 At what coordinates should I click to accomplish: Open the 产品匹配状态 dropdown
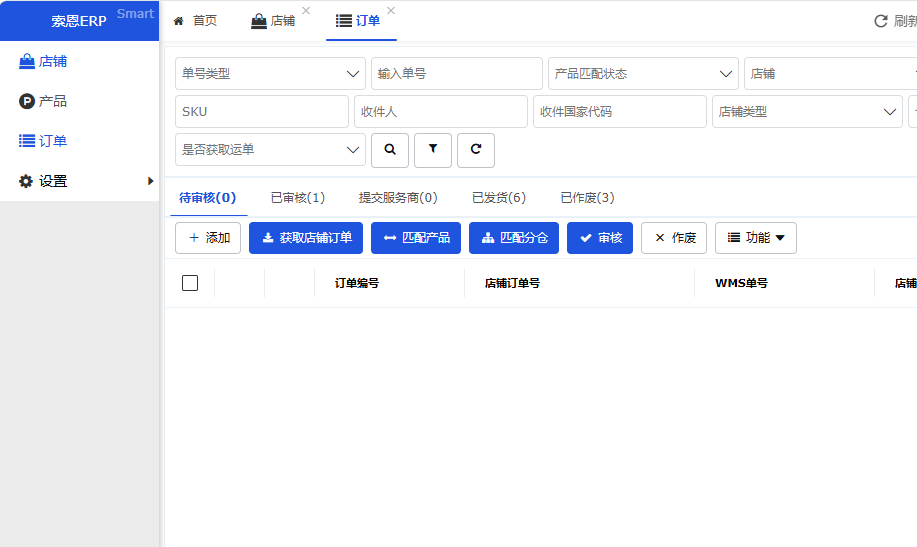pyautogui.click(x=643, y=74)
